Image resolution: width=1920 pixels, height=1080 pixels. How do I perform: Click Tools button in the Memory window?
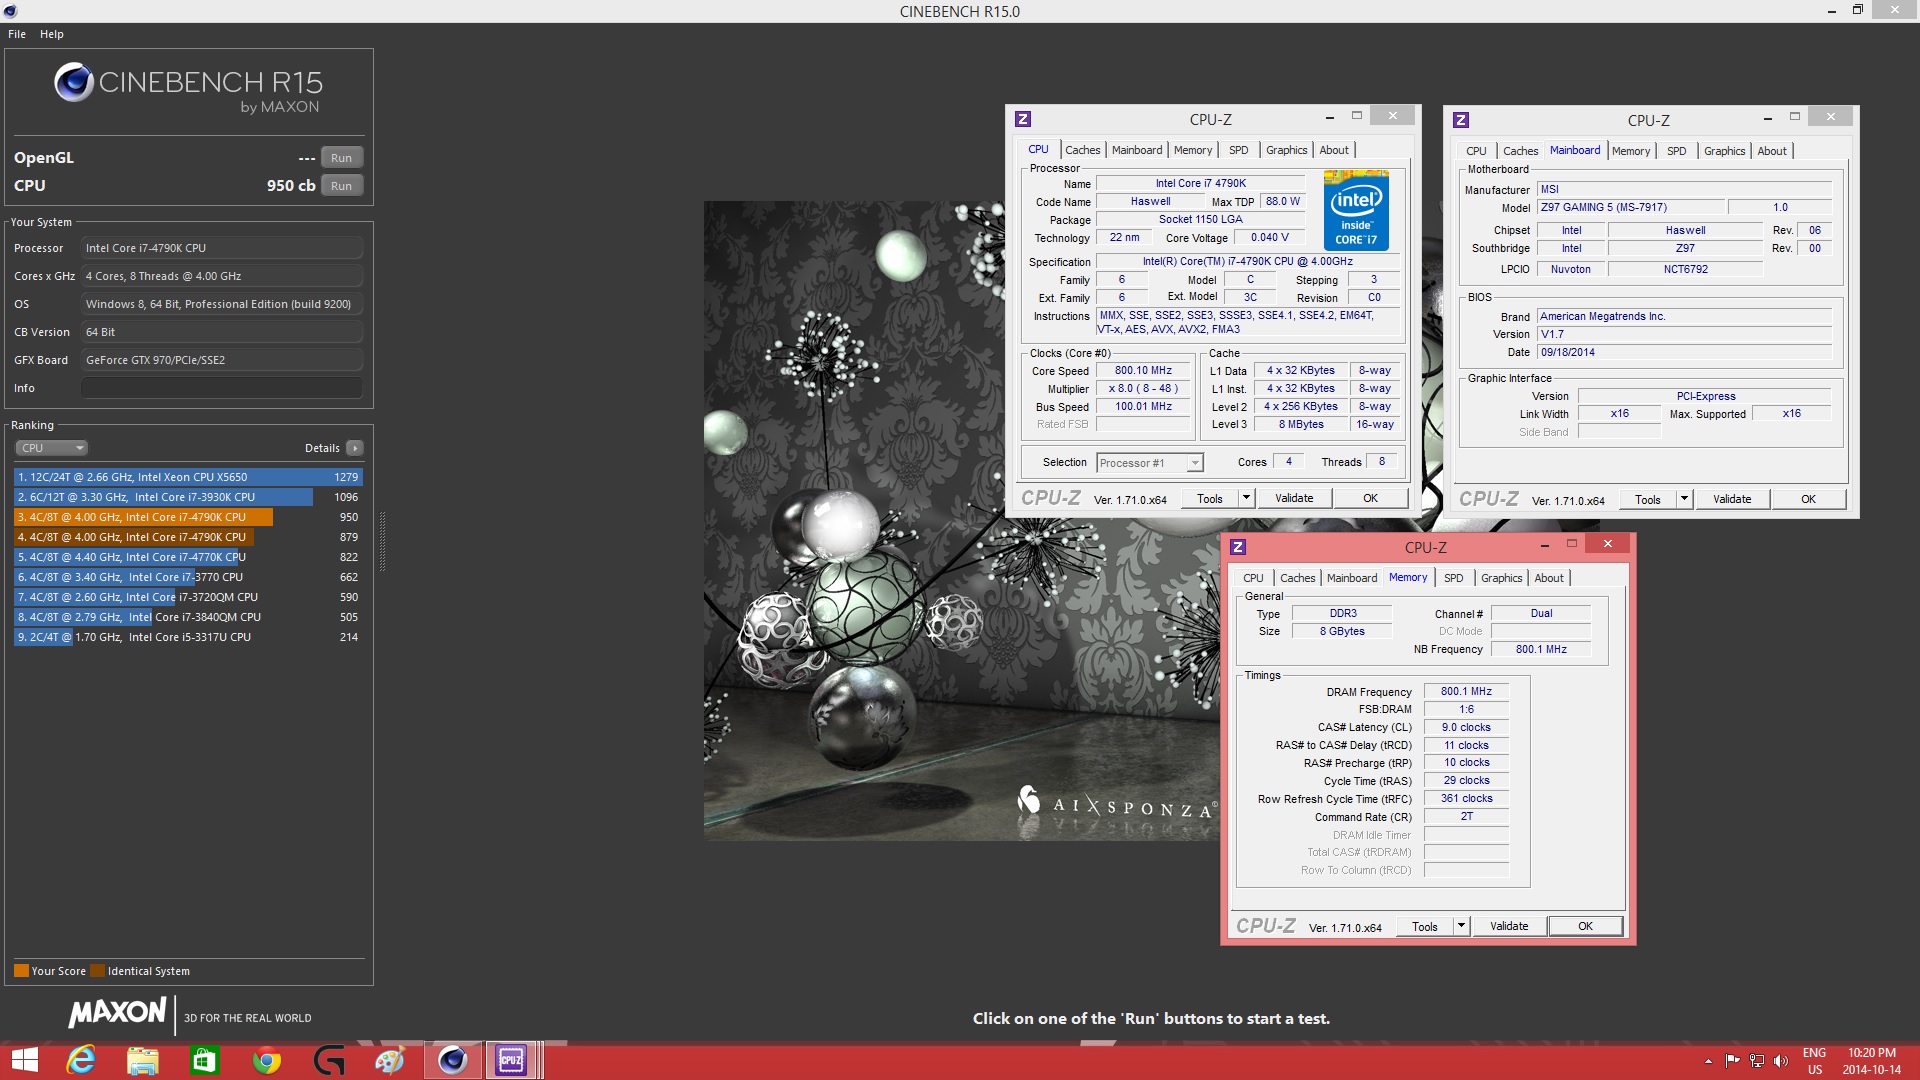pyautogui.click(x=1425, y=926)
